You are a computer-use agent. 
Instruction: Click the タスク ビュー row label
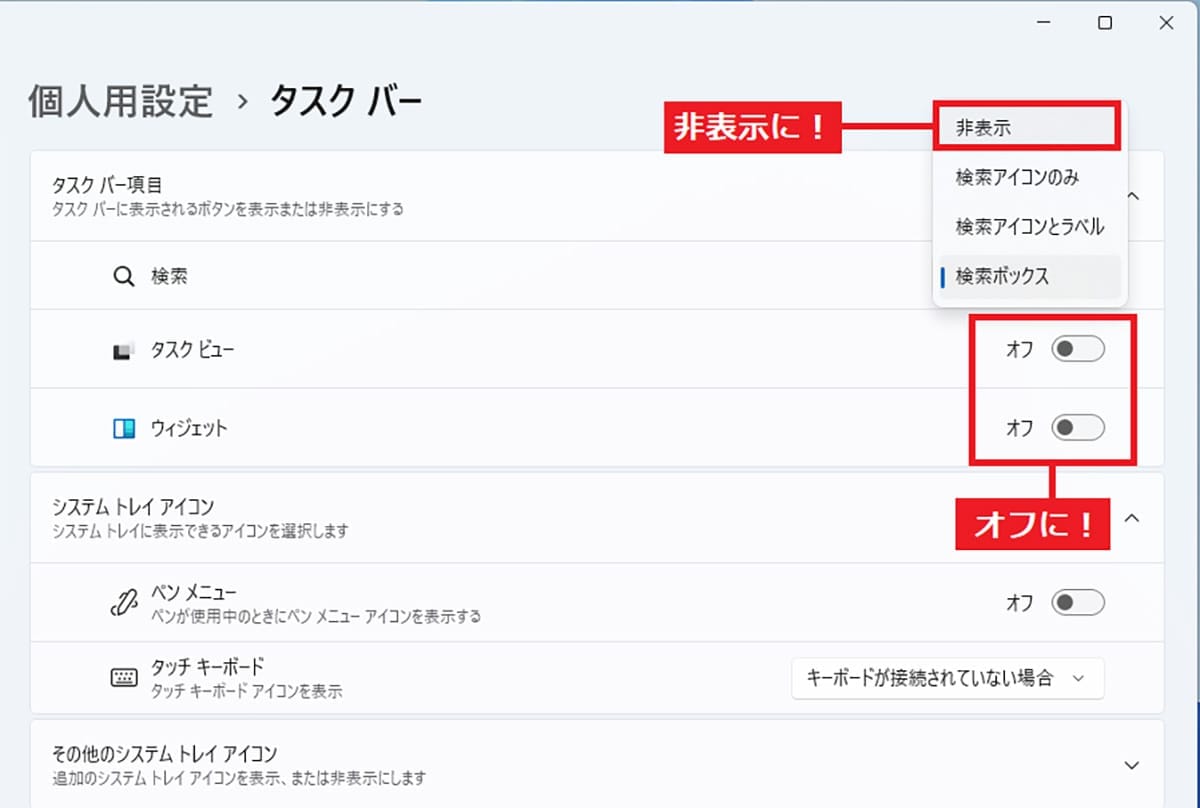193,350
